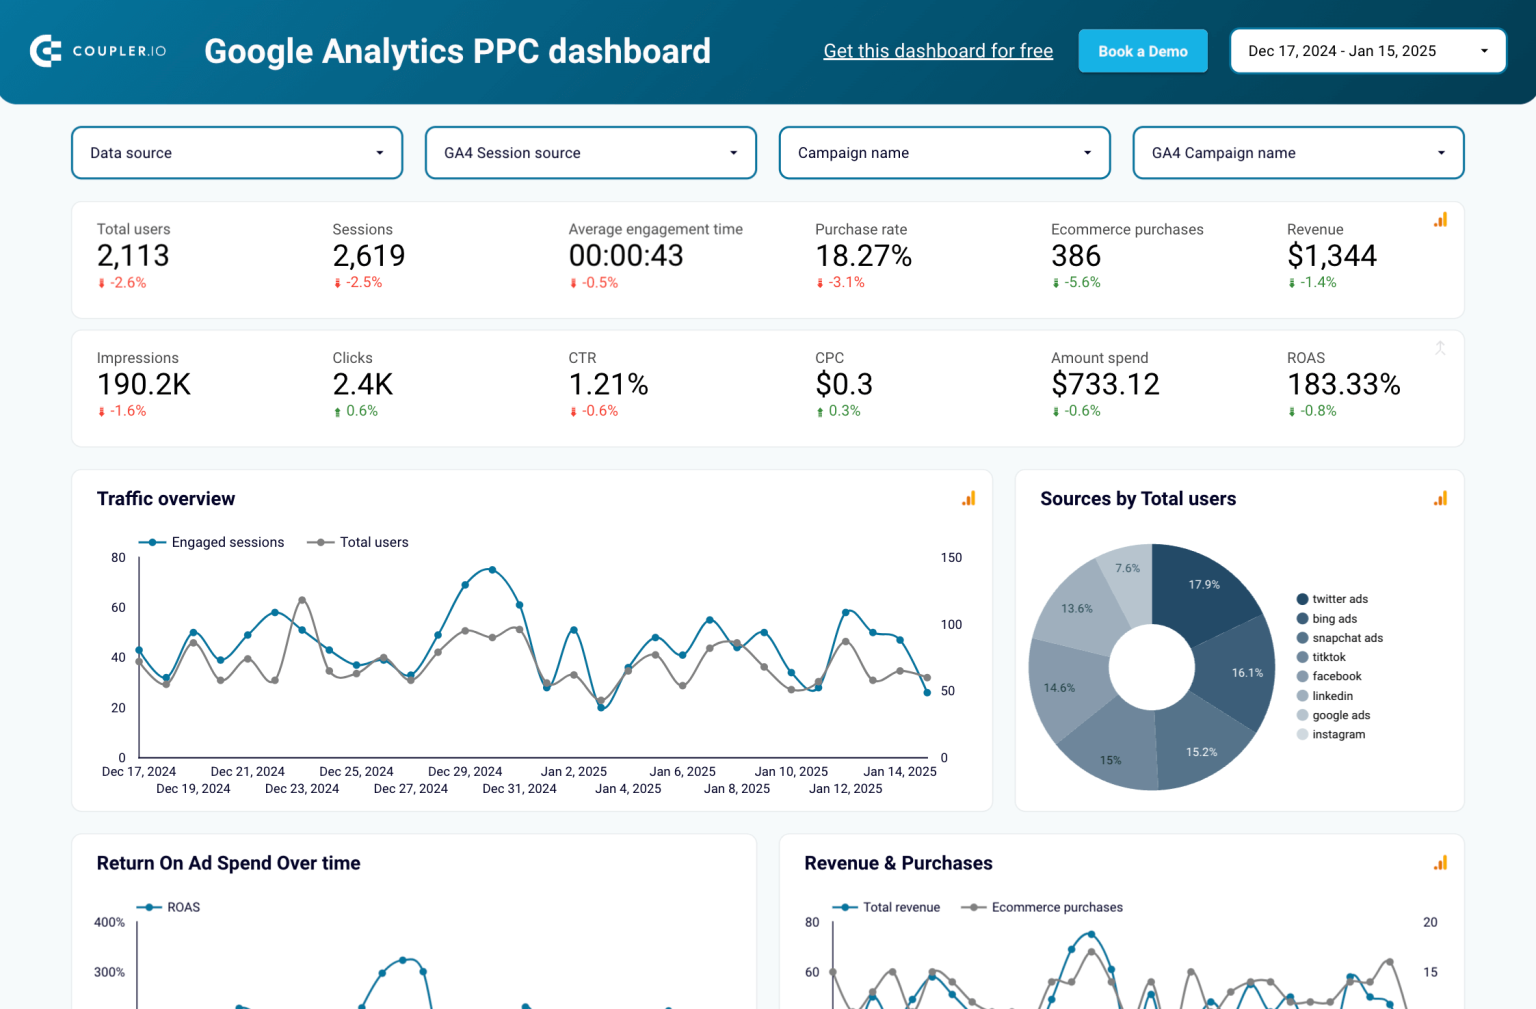Click the export arrow icon on the Impressions card
The height and width of the screenshot is (1009, 1536).
click(x=1440, y=348)
